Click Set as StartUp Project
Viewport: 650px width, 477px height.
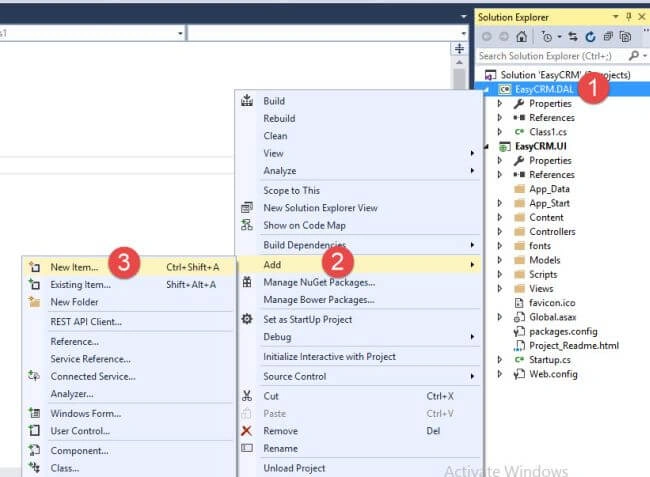[x=308, y=320]
